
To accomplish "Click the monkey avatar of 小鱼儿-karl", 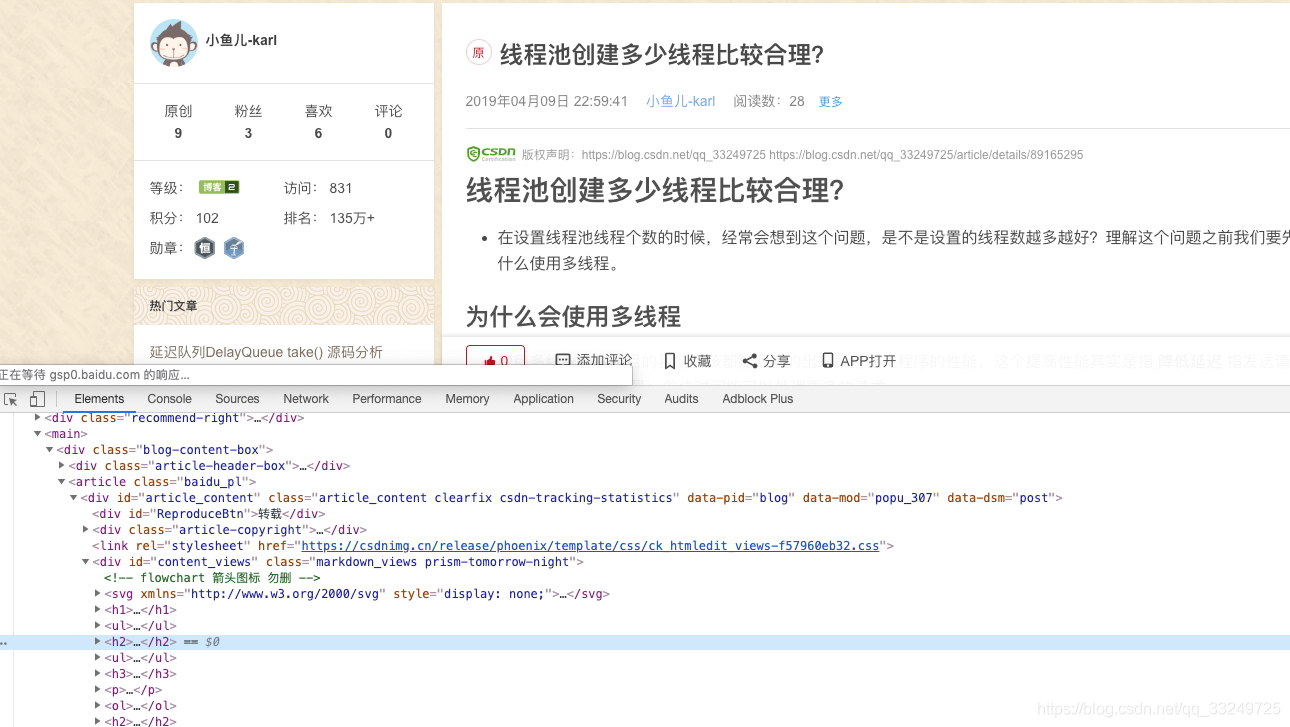I will 174,43.
